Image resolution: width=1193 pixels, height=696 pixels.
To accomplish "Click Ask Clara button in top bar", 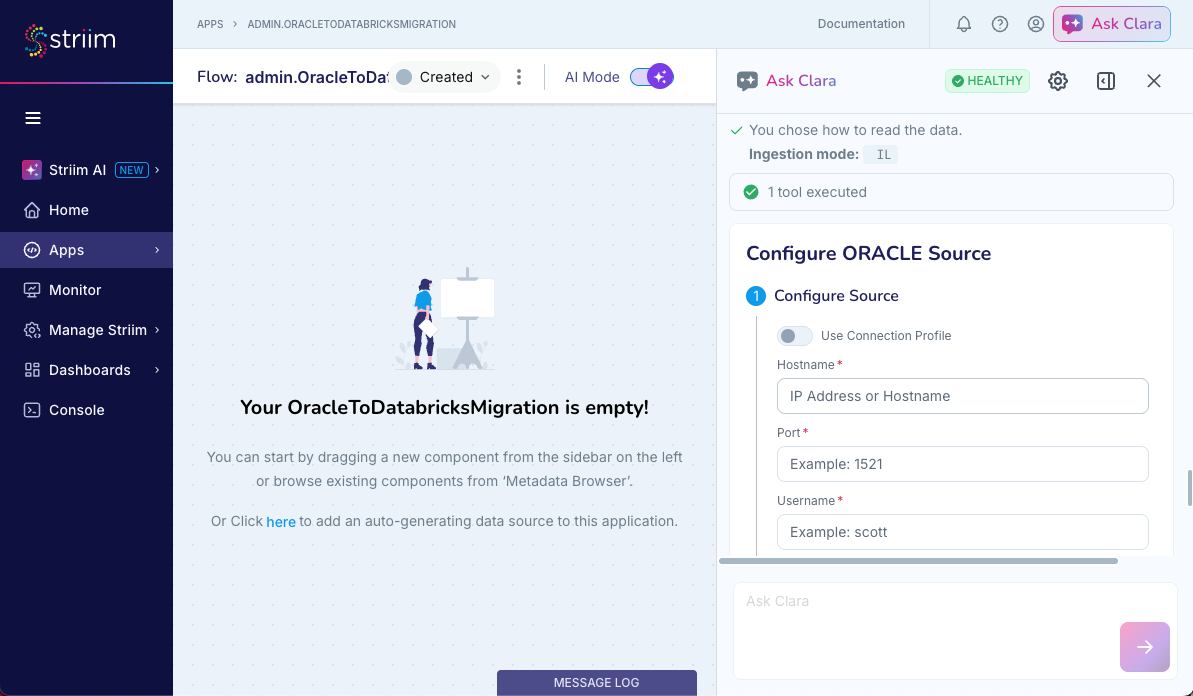I will pyautogui.click(x=1112, y=24).
